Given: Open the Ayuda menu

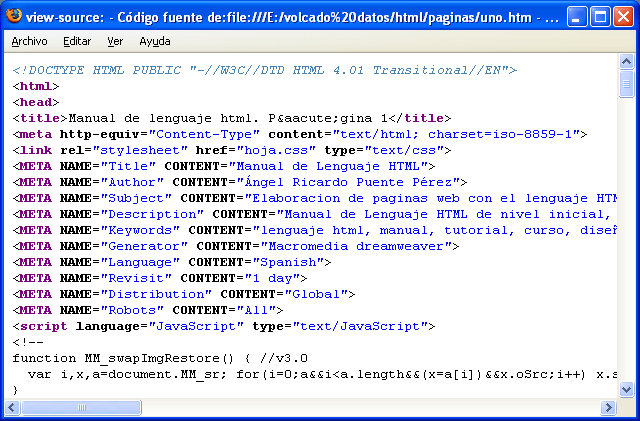Looking at the screenshot, I should (155, 41).
